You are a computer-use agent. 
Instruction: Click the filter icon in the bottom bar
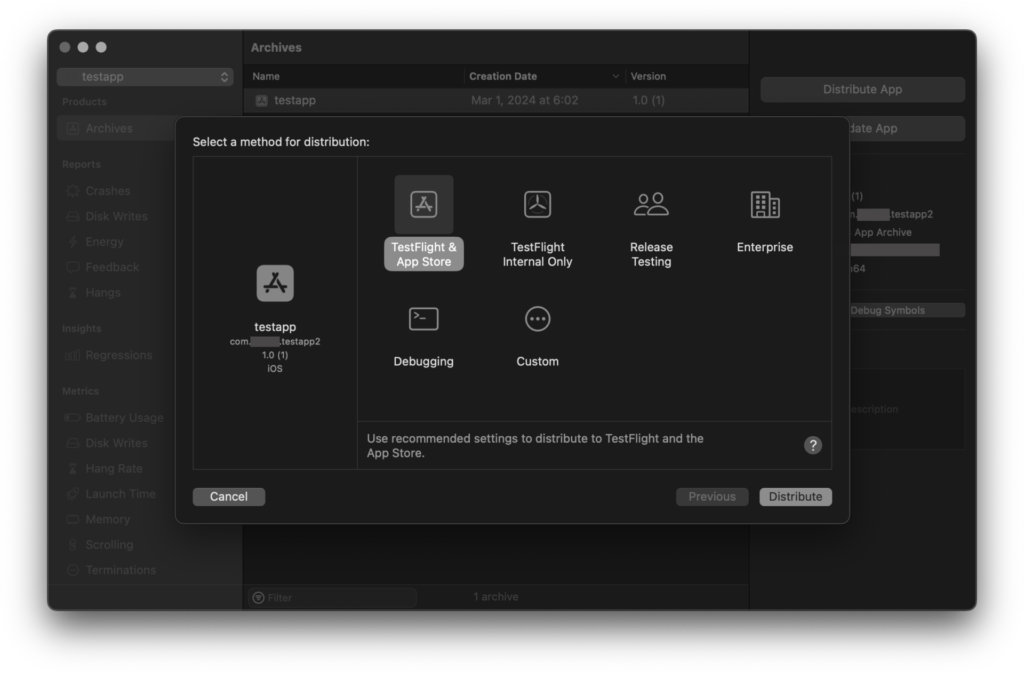(x=259, y=597)
